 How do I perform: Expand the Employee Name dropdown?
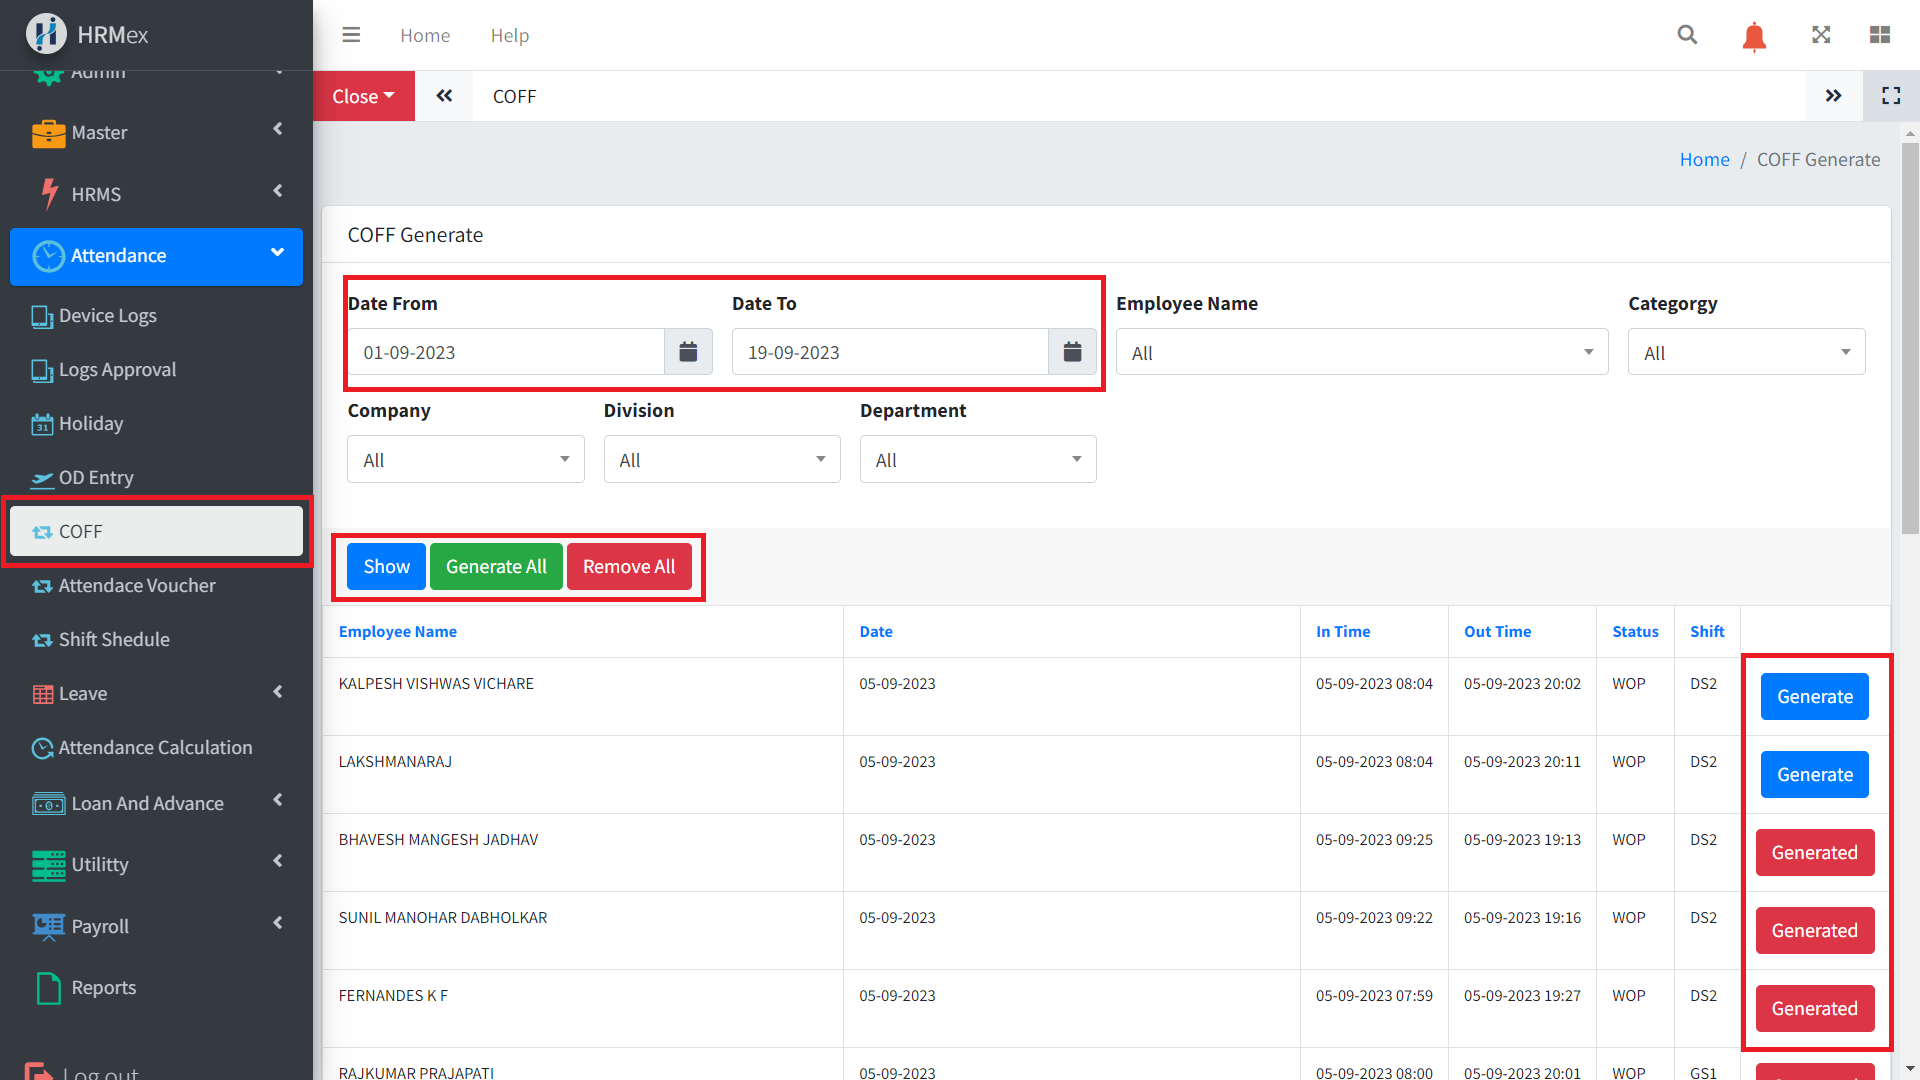point(1361,353)
